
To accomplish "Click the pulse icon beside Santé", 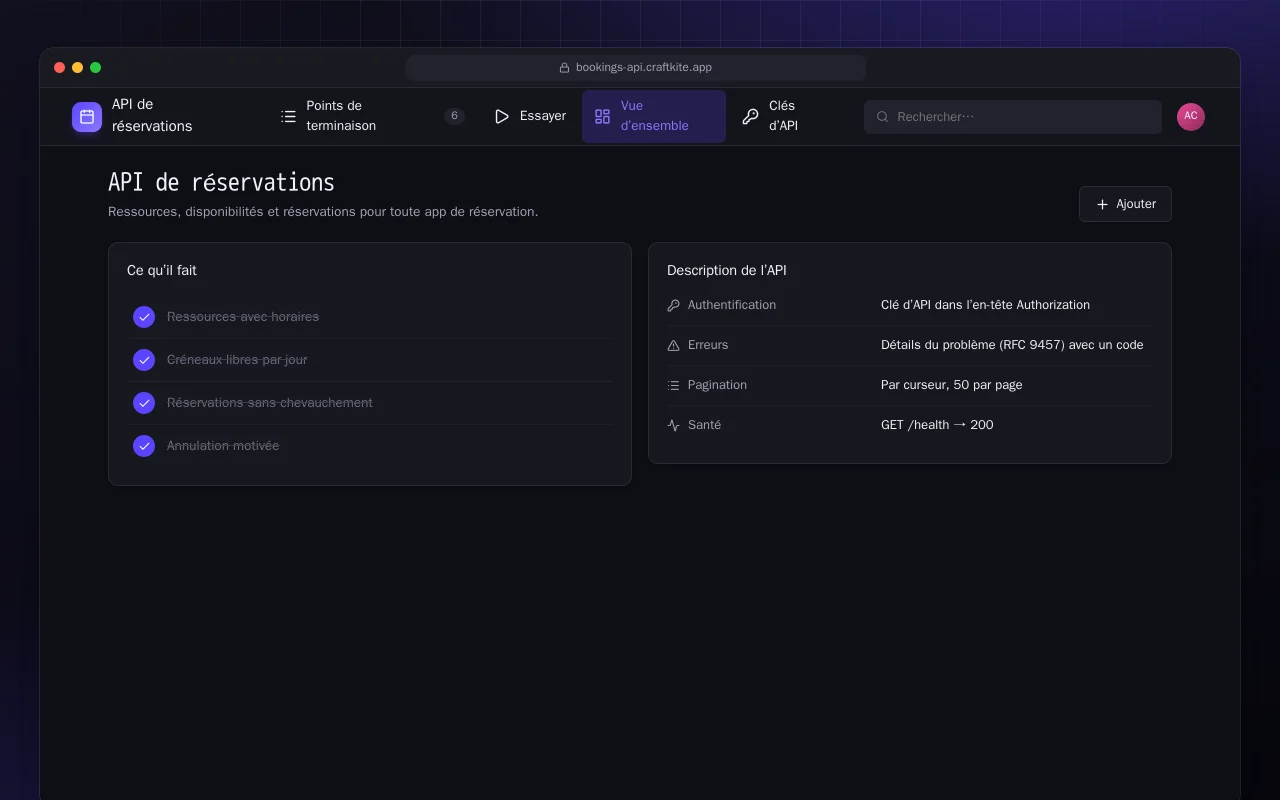I will [673, 425].
